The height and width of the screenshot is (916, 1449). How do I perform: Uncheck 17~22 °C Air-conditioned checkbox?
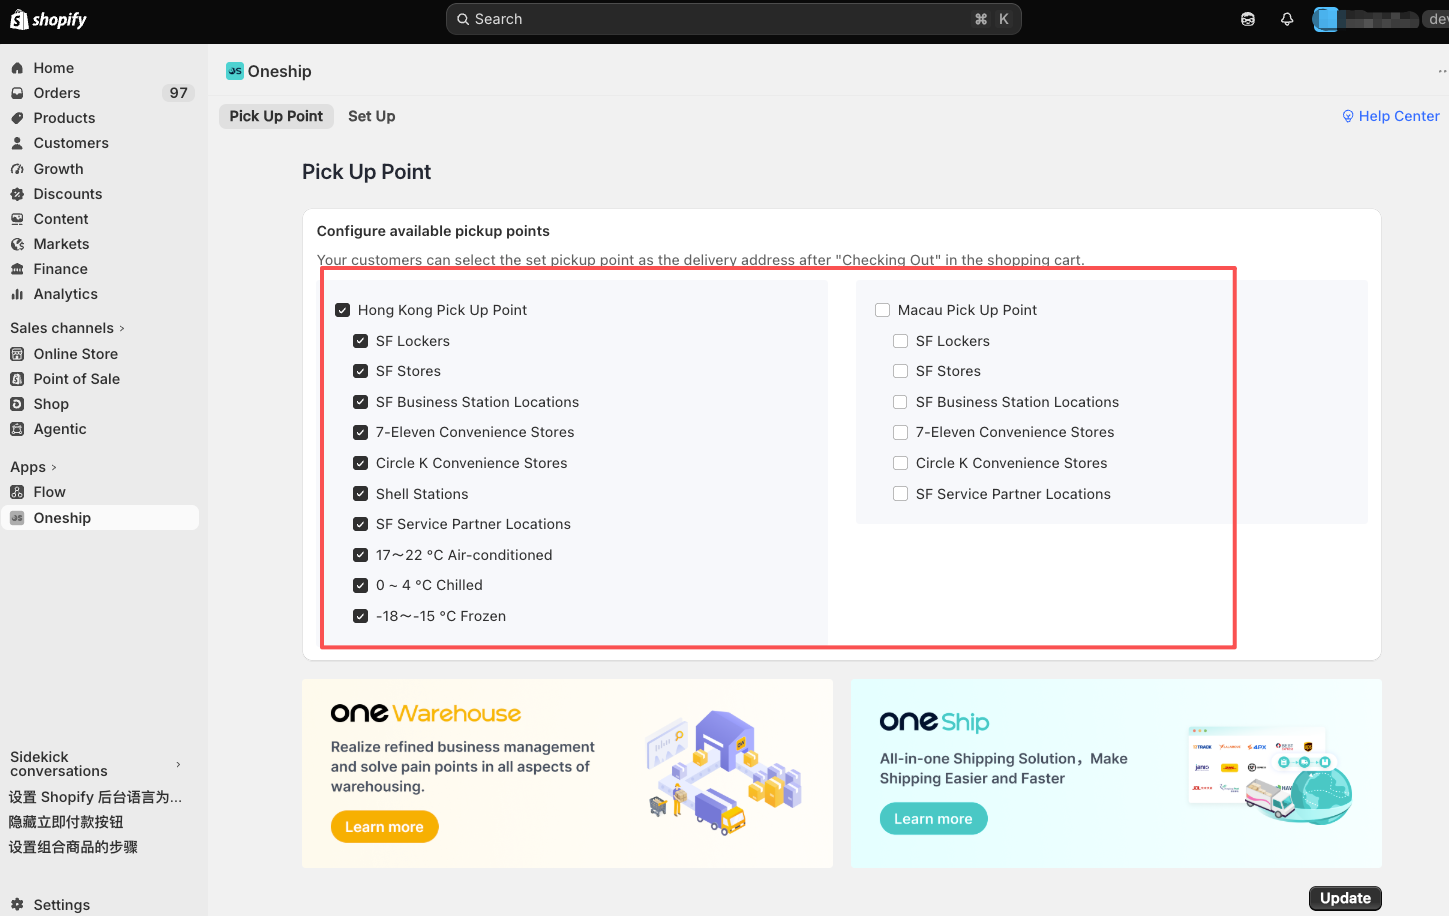click(360, 555)
